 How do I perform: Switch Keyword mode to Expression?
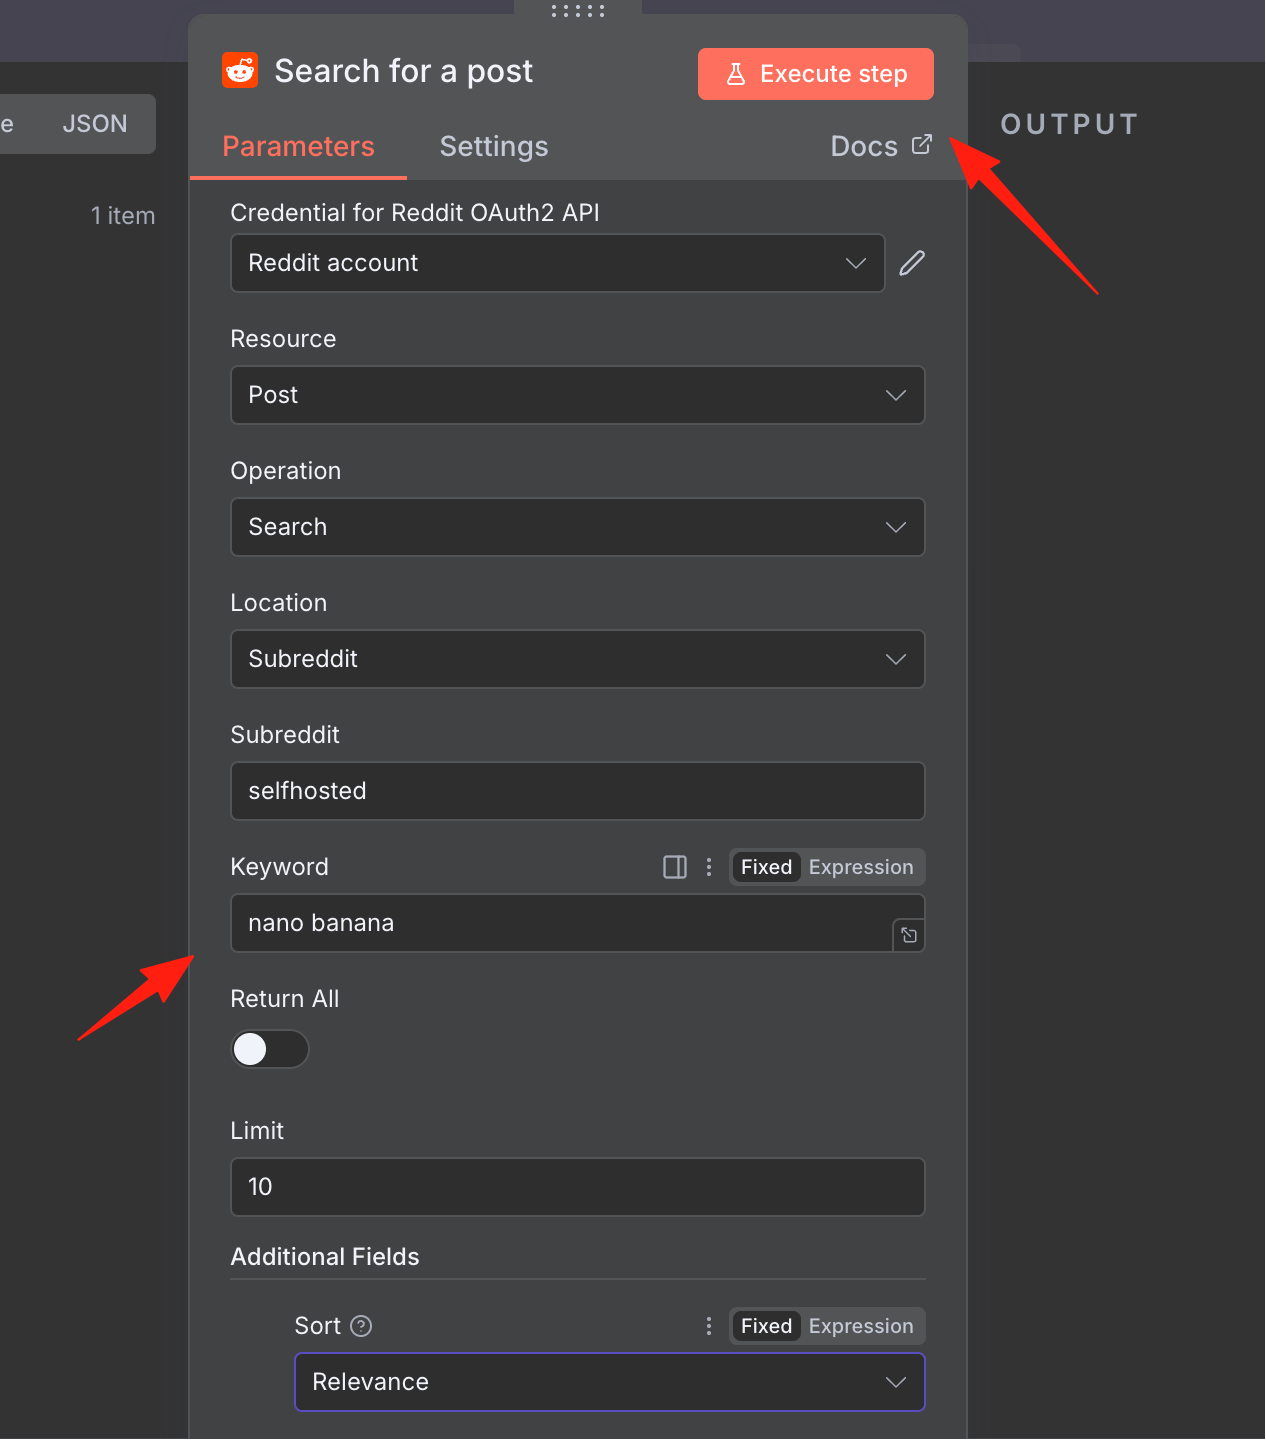(x=861, y=867)
